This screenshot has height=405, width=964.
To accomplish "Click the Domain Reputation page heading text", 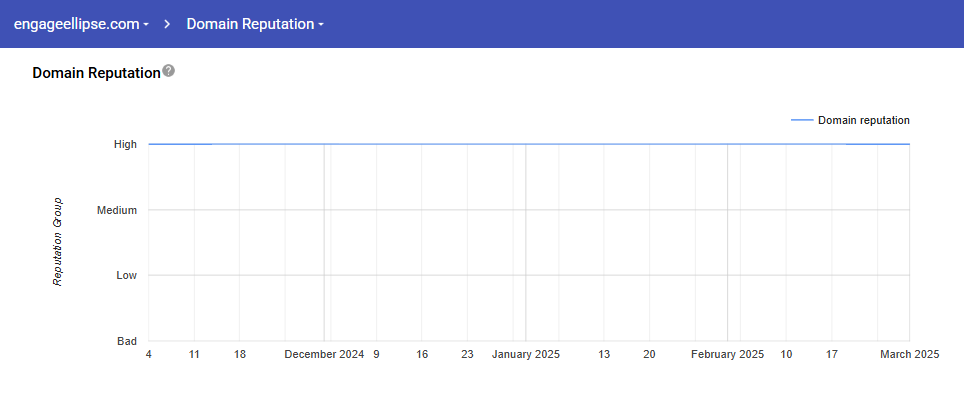I will click(x=96, y=73).
